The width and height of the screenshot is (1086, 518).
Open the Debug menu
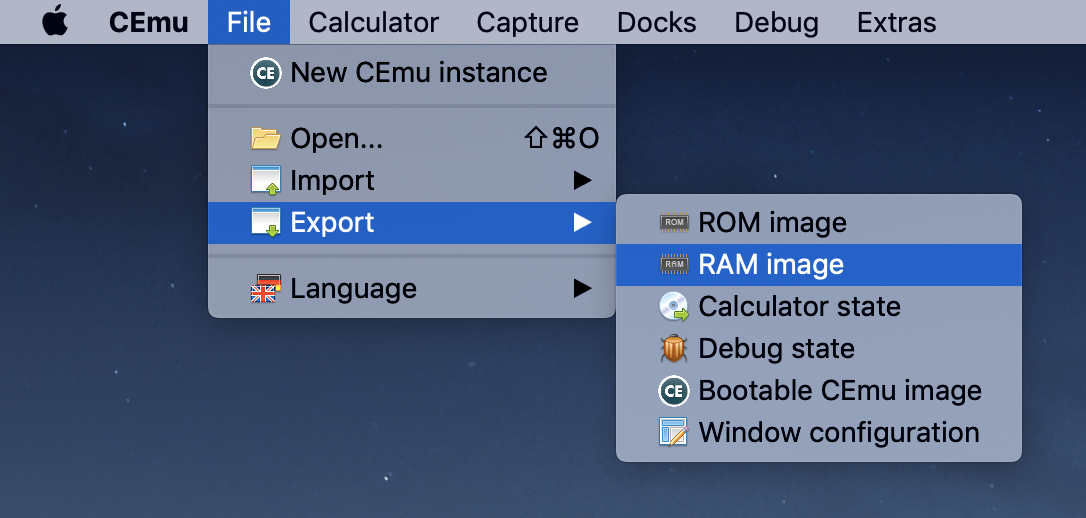pyautogui.click(x=776, y=22)
